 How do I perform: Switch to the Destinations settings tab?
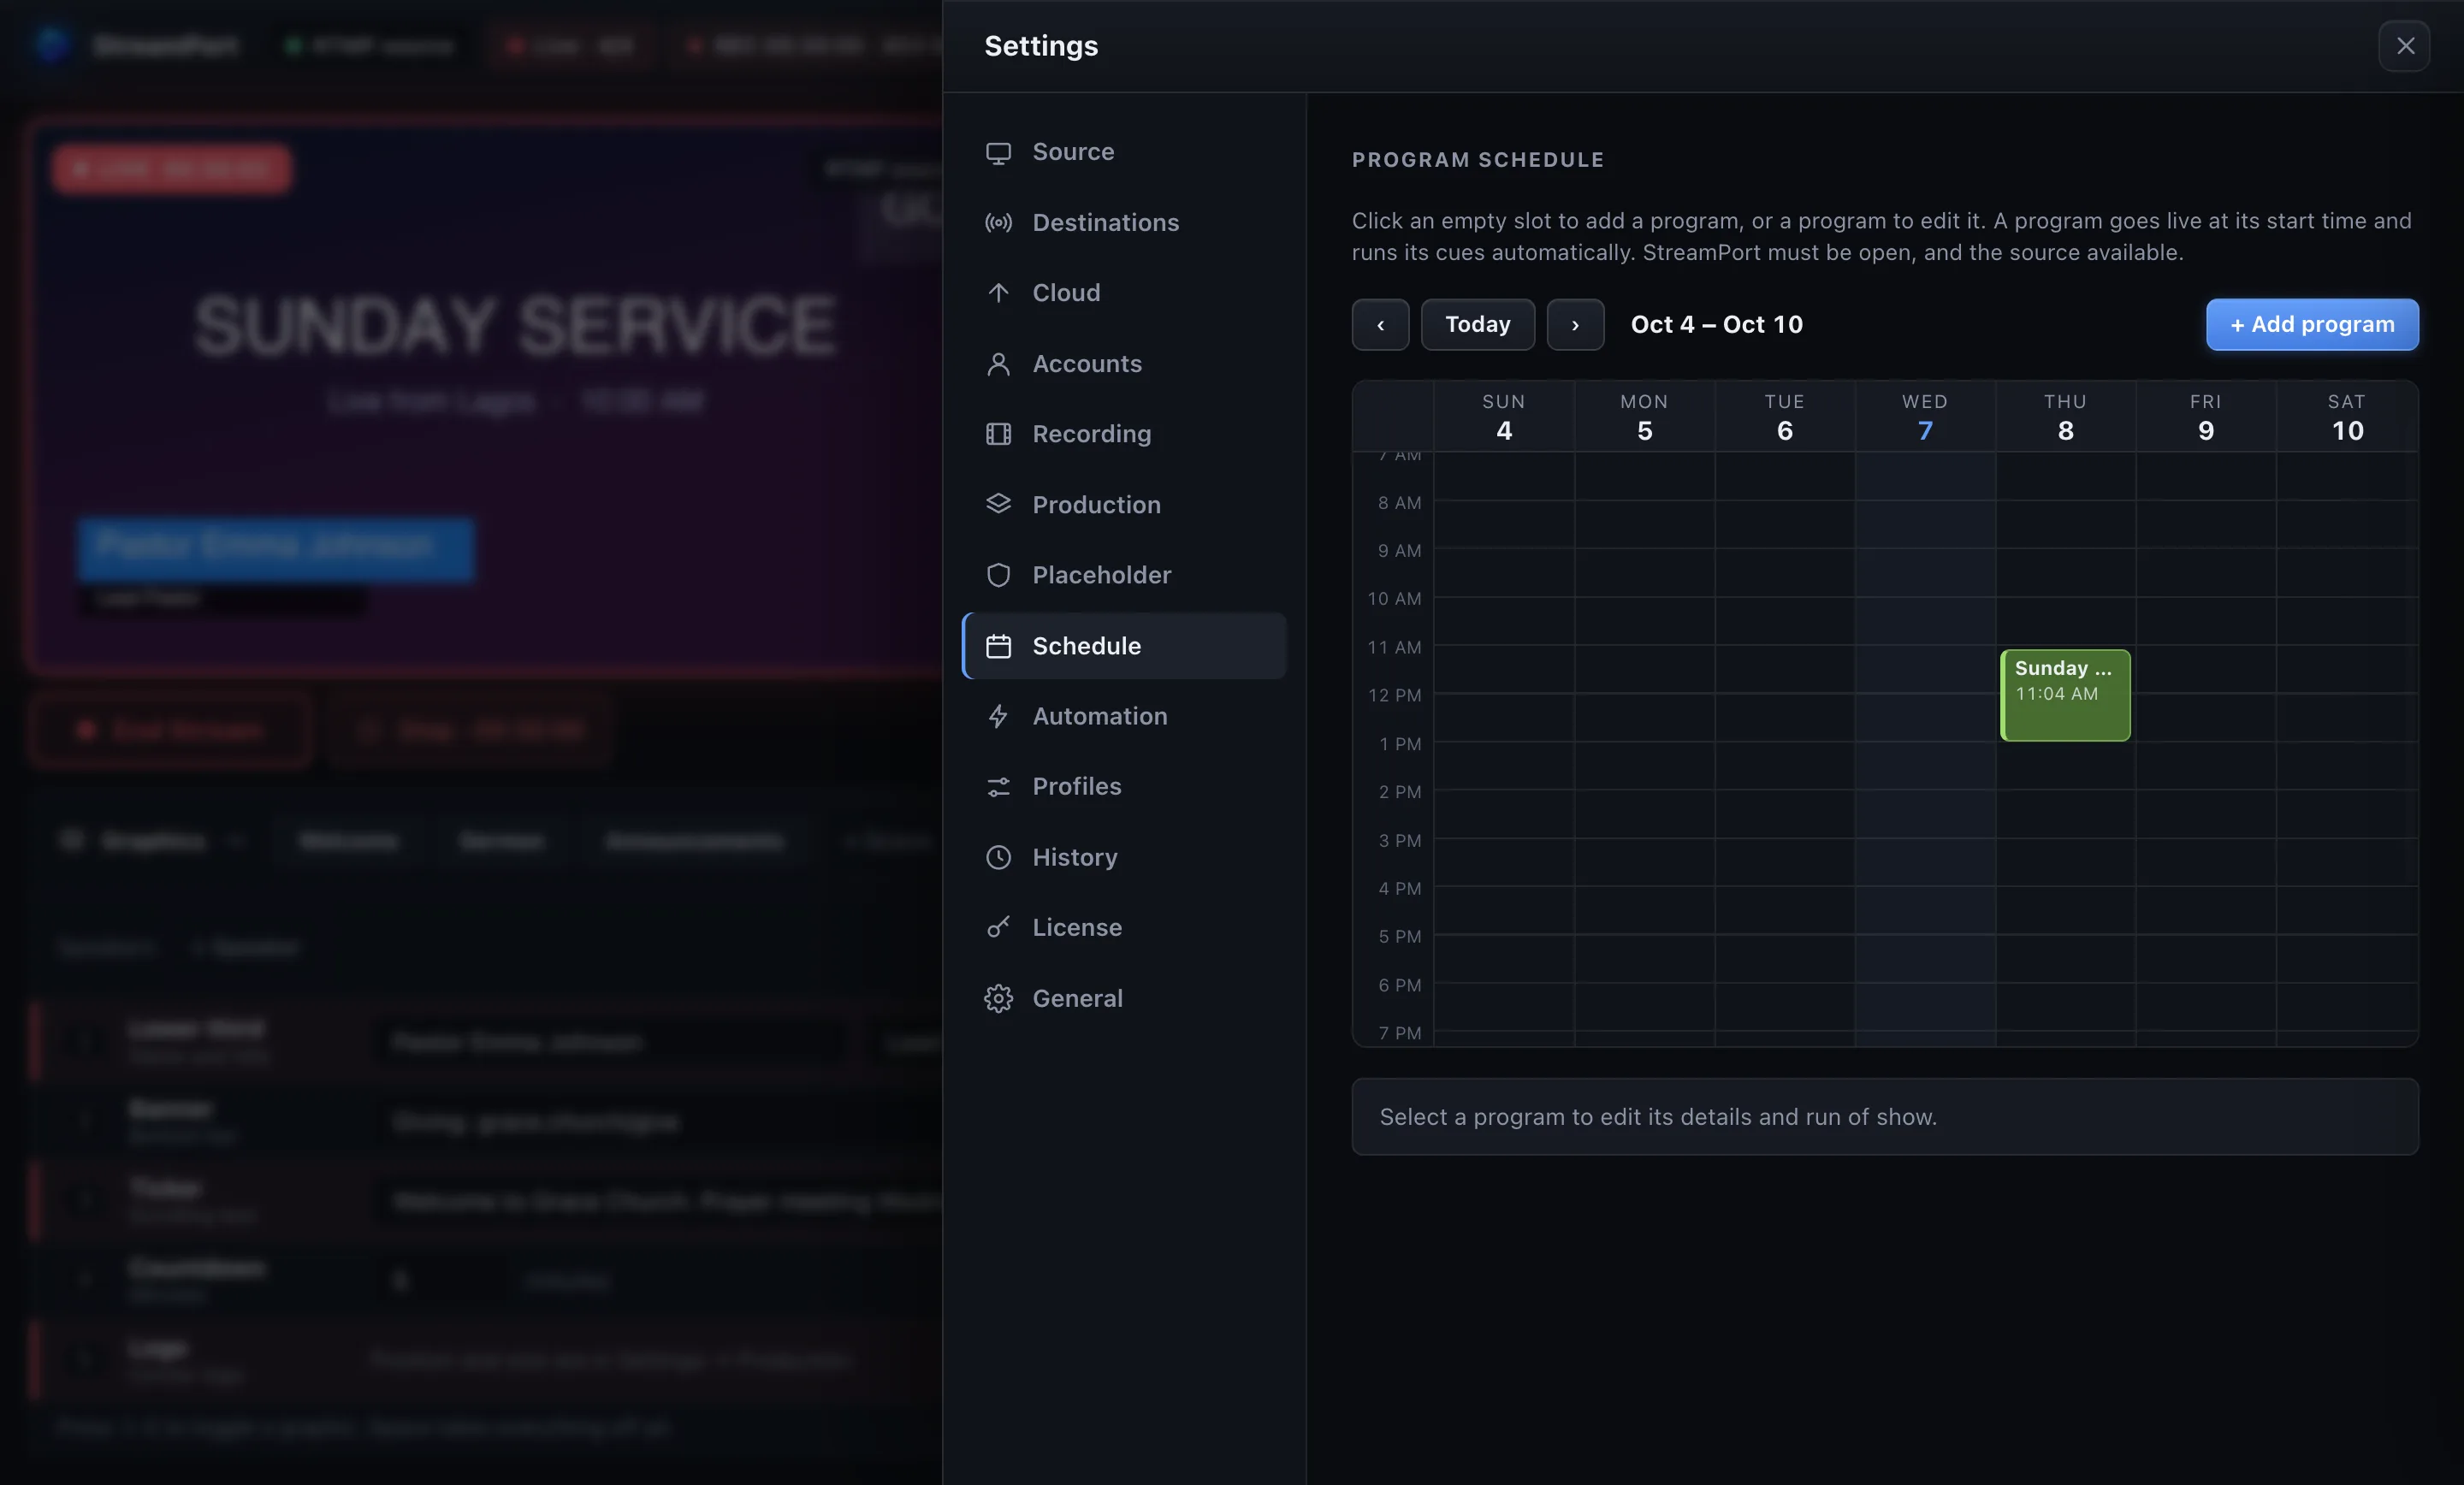1124,223
